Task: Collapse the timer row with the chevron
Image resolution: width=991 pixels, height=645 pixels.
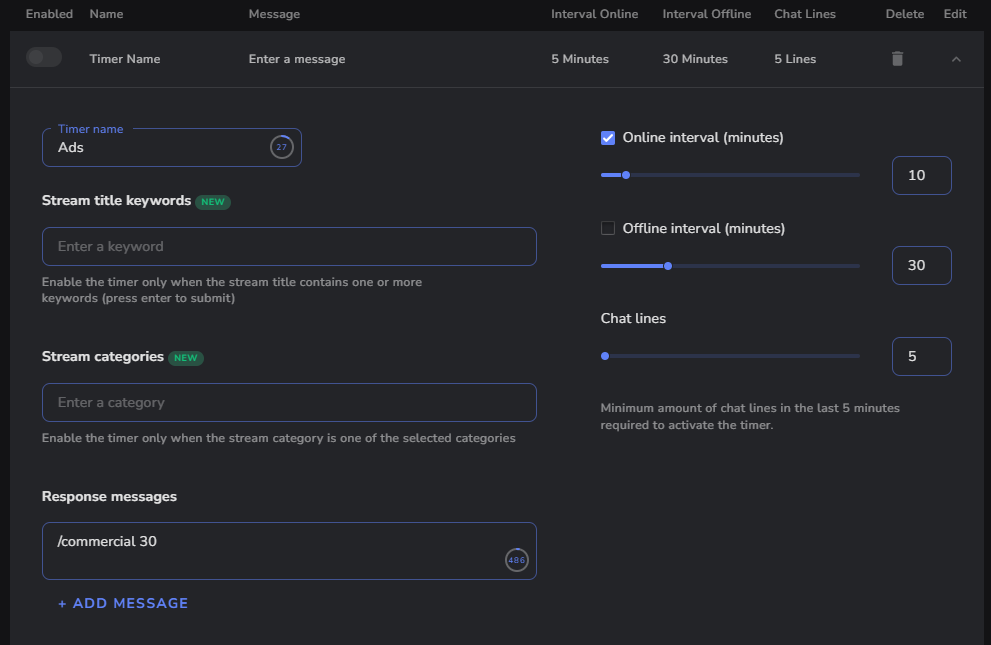Action: click(956, 59)
